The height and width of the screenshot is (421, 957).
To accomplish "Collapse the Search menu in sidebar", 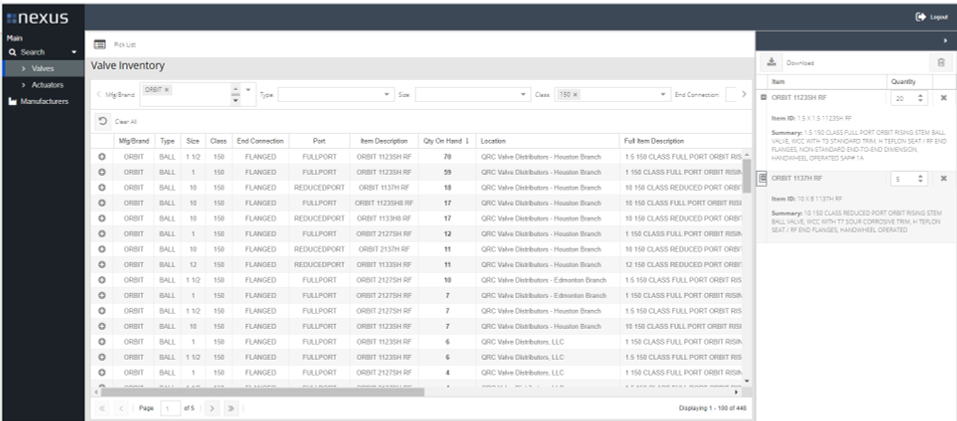I will [x=74, y=52].
